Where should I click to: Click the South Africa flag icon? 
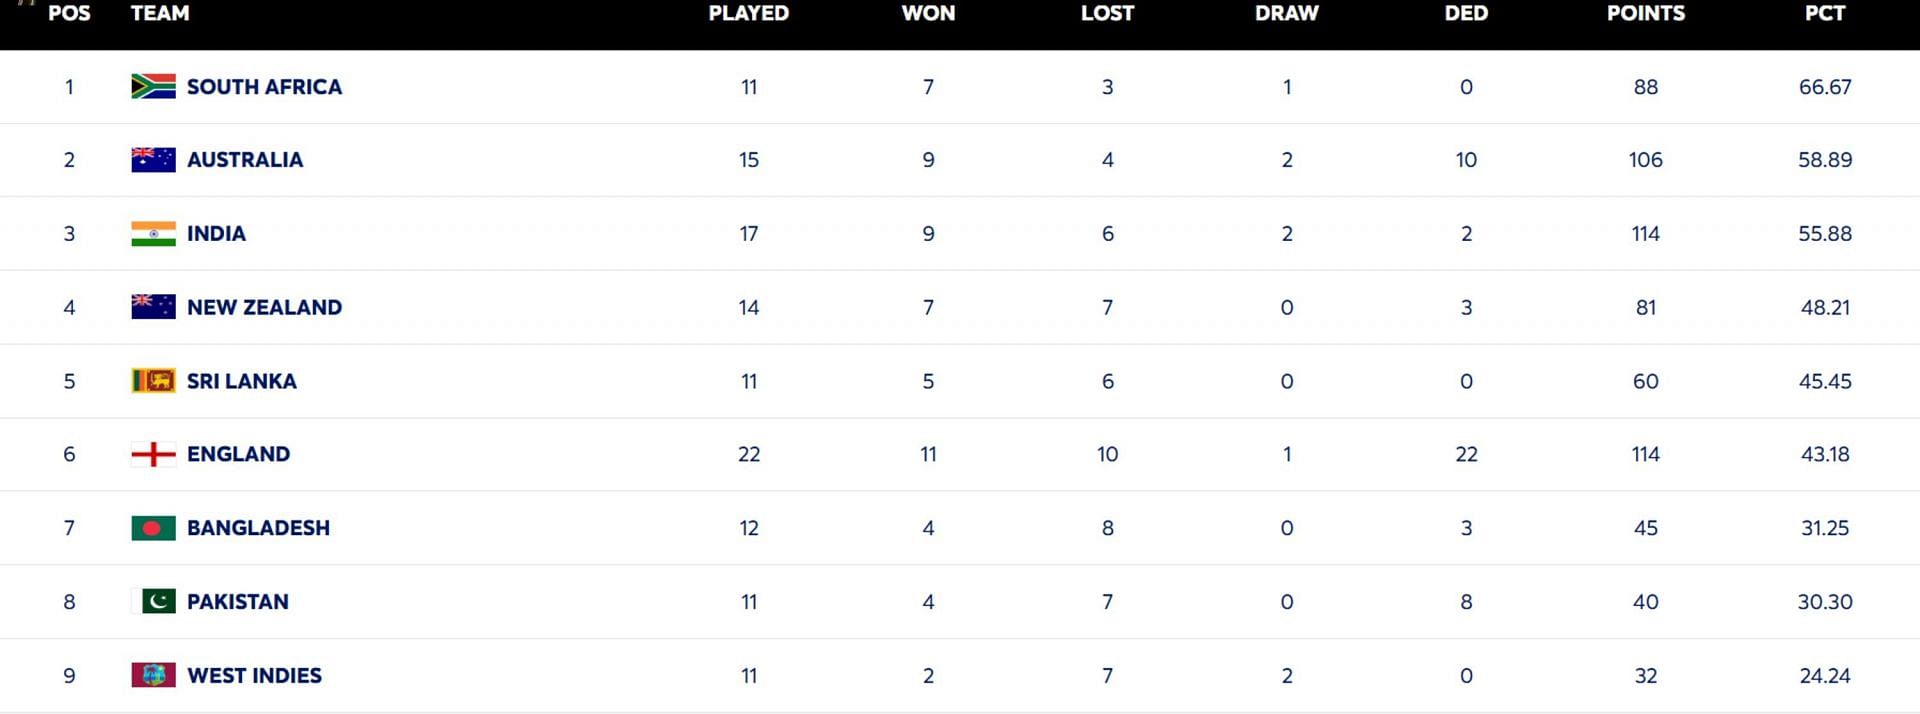pyautogui.click(x=153, y=86)
